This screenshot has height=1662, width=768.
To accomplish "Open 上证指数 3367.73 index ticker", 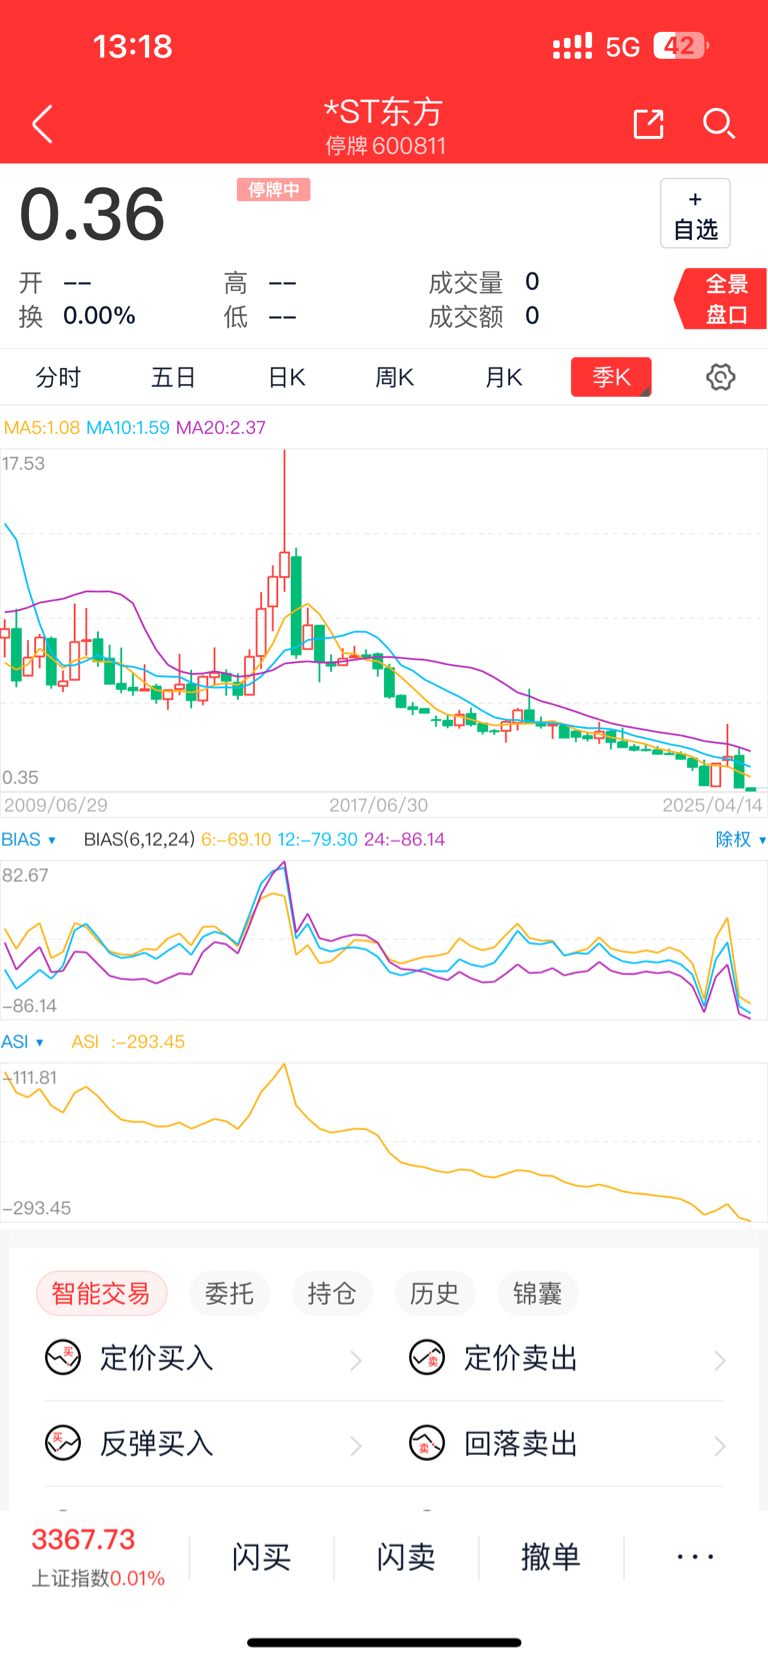I will click(97, 1557).
